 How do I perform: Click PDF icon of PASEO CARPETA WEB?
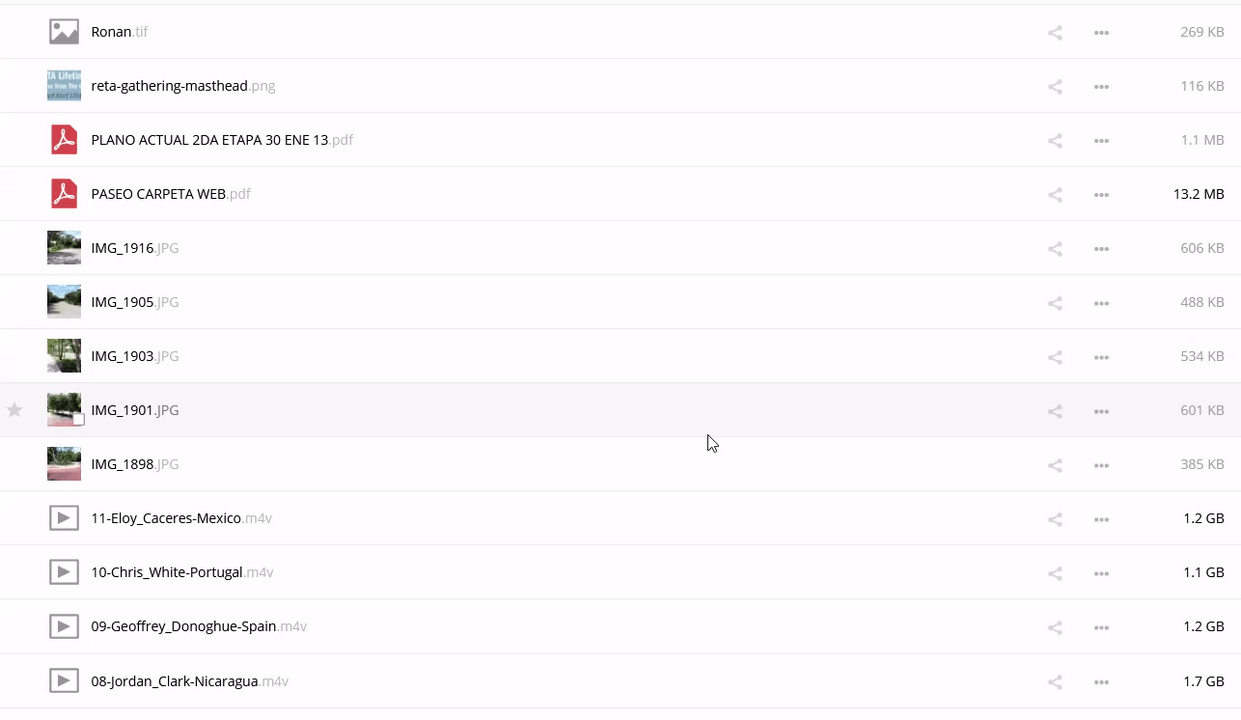pyautogui.click(x=64, y=194)
